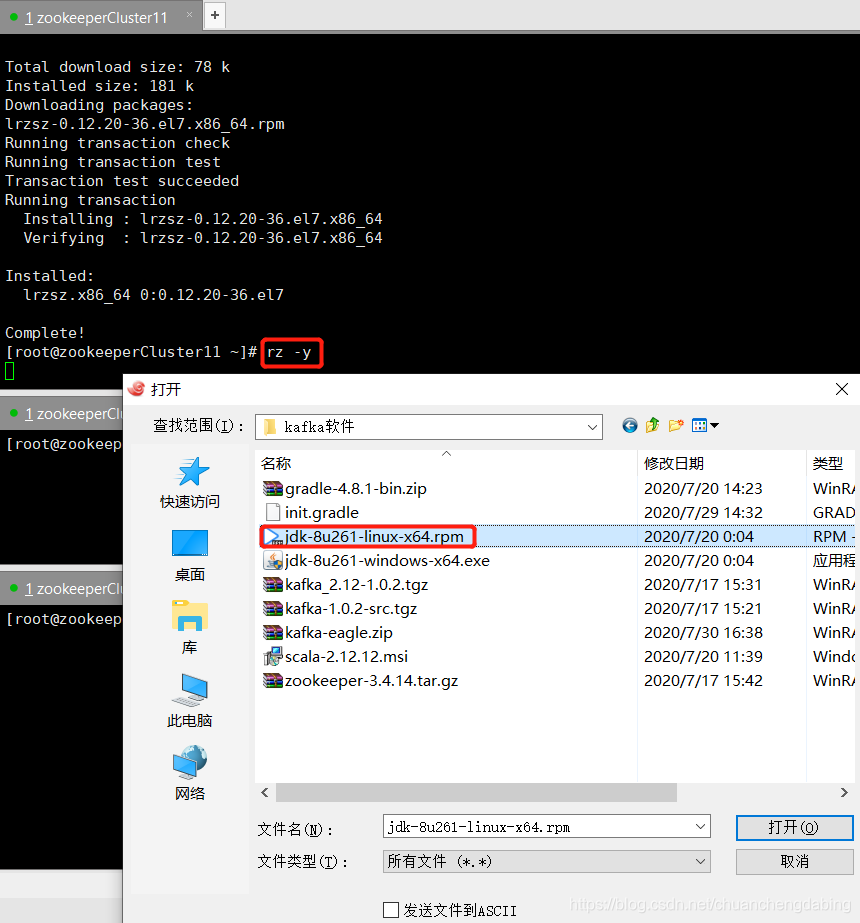This screenshot has width=860, height=923.
Task: Select the kafka-1.0.2-src.tgz archive icon
Action: [273, 609]
